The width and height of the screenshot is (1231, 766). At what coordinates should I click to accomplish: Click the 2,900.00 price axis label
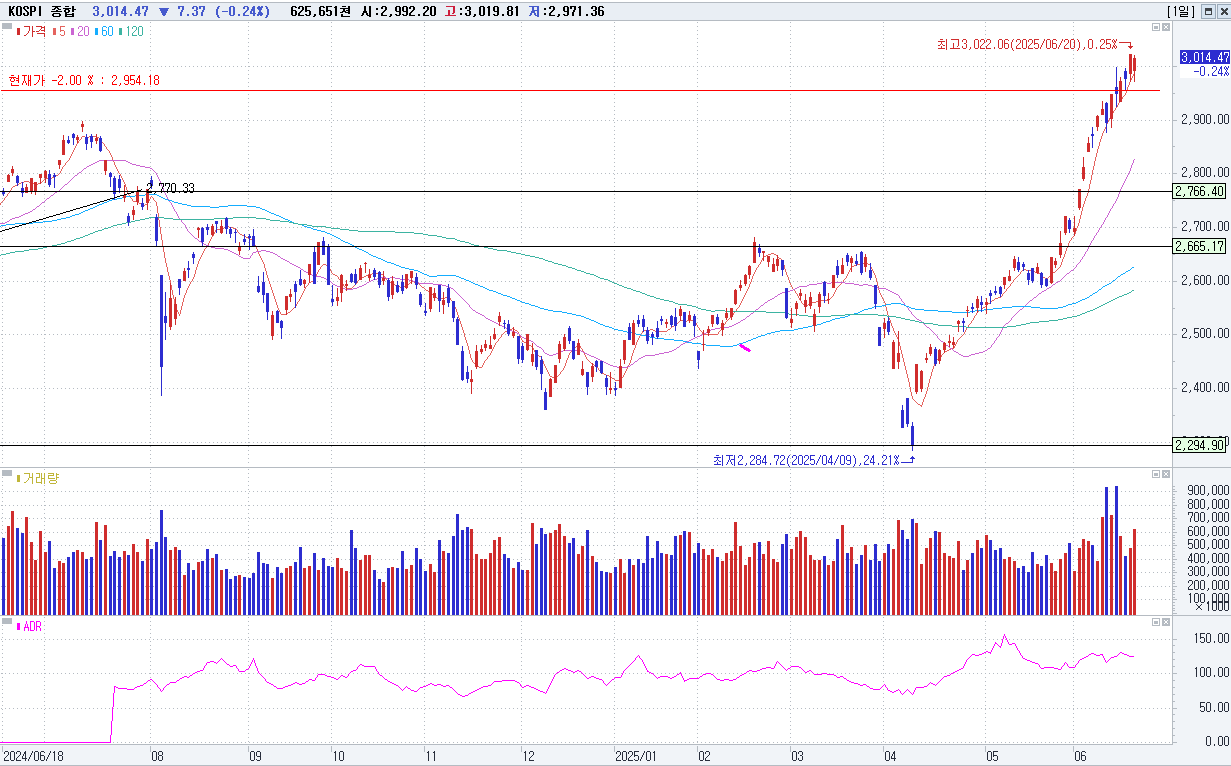pyautogui.click(x=1205, y=119)
